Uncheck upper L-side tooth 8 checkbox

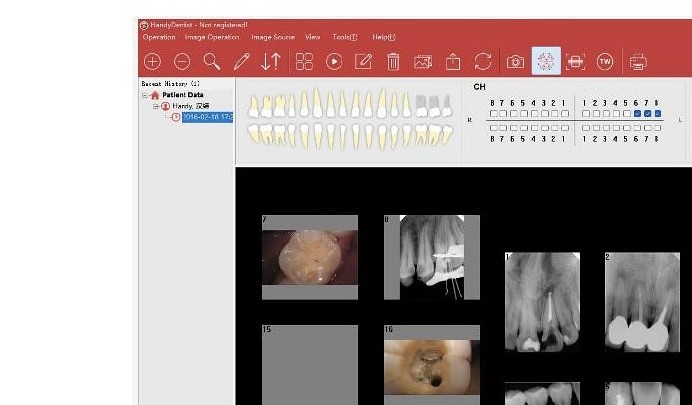(x=658, y=113)
